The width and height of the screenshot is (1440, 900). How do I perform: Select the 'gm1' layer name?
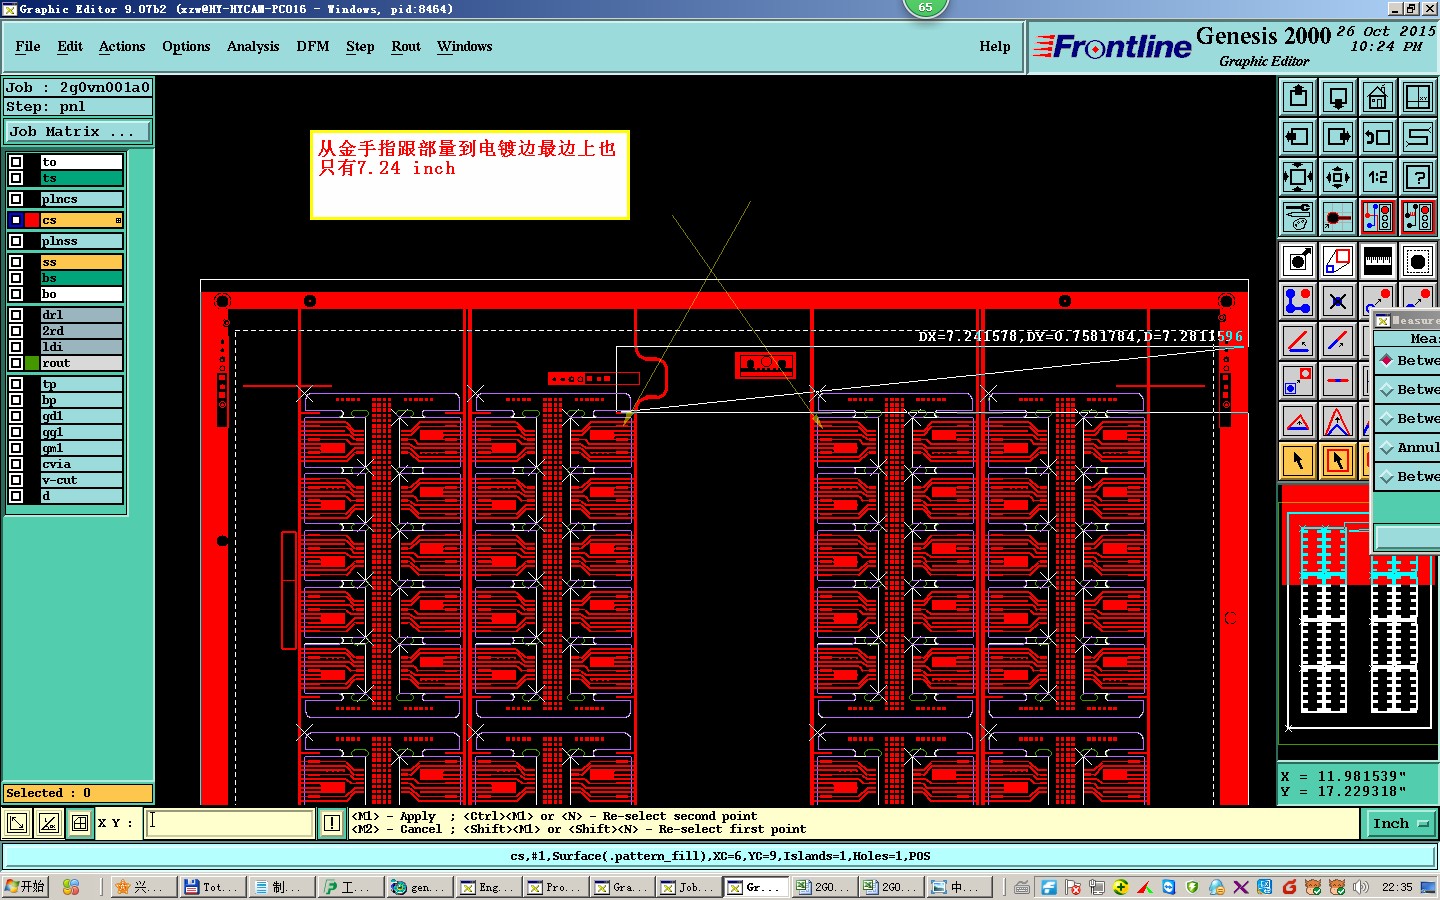click(x=81, y=448)
